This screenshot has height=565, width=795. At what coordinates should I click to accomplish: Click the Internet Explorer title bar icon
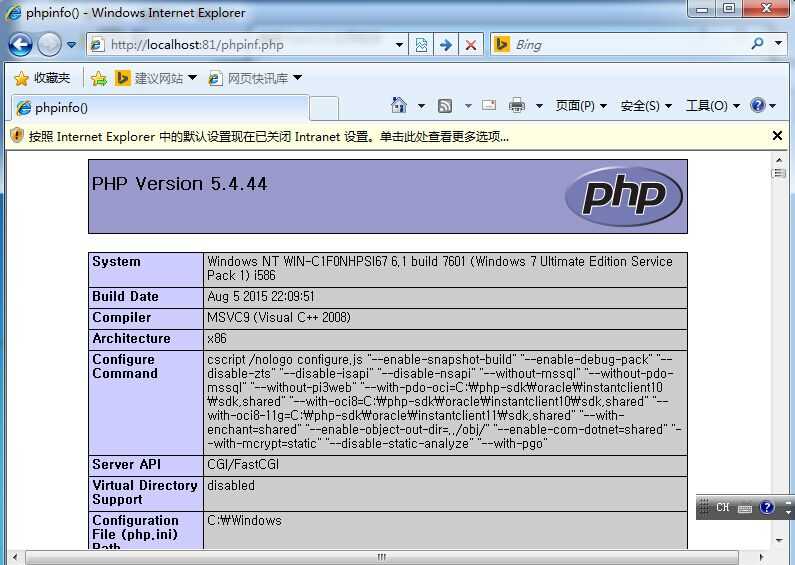(13, 12)
